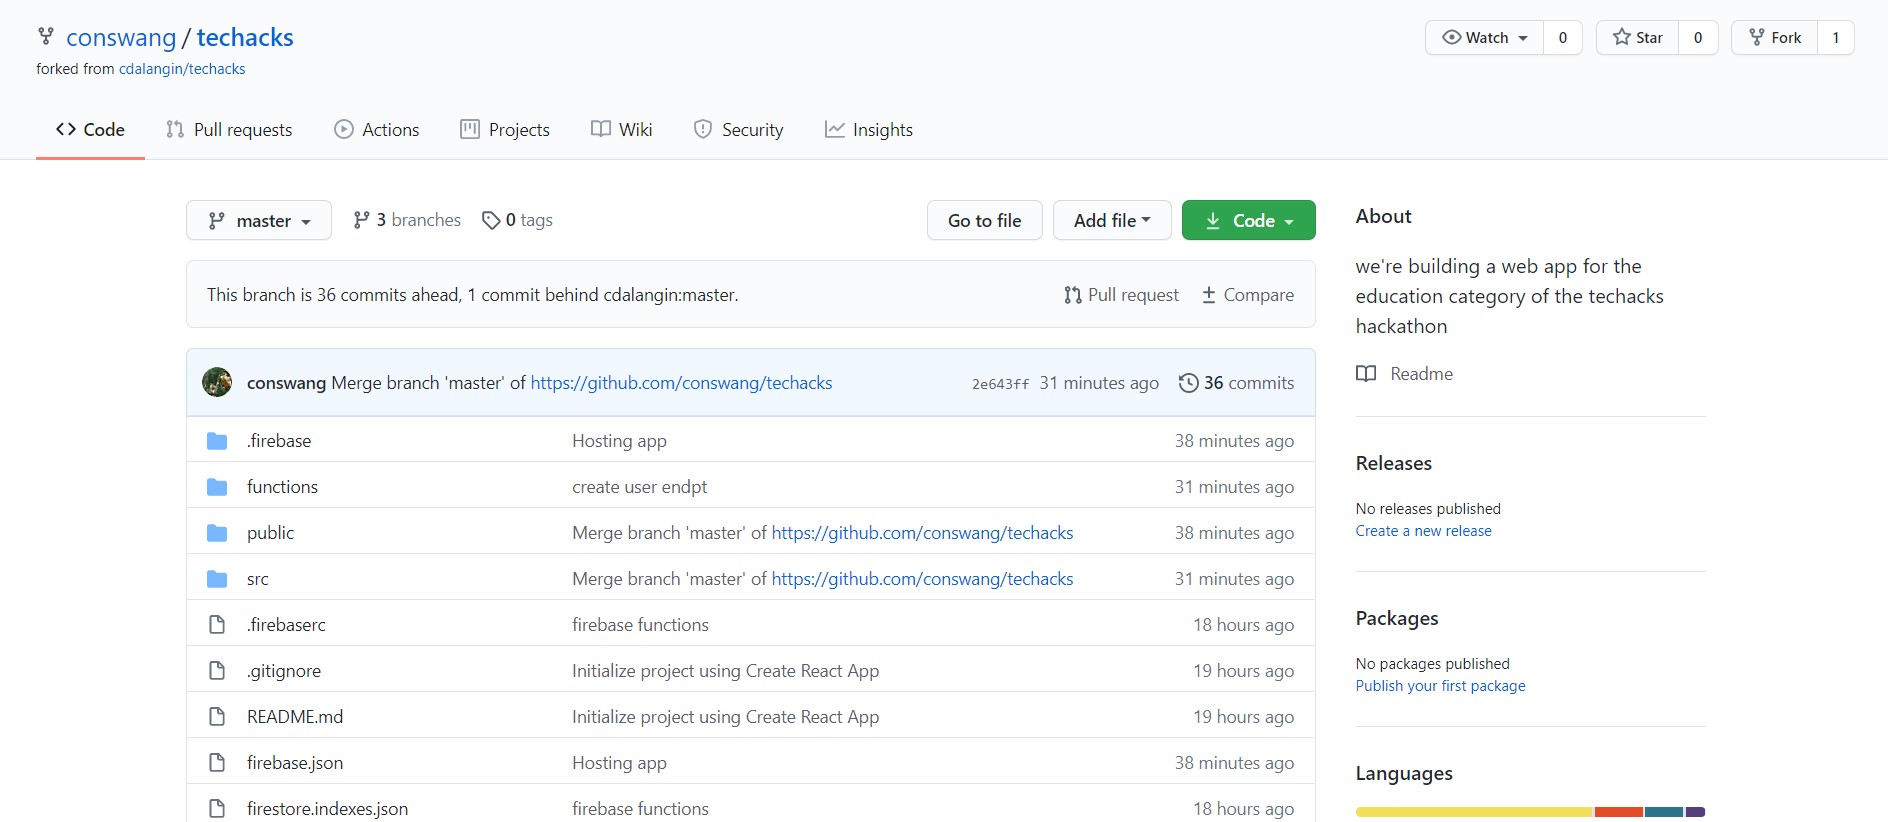Click the folder icon for src
1888x822 pixels.
(x=217, y=579)
